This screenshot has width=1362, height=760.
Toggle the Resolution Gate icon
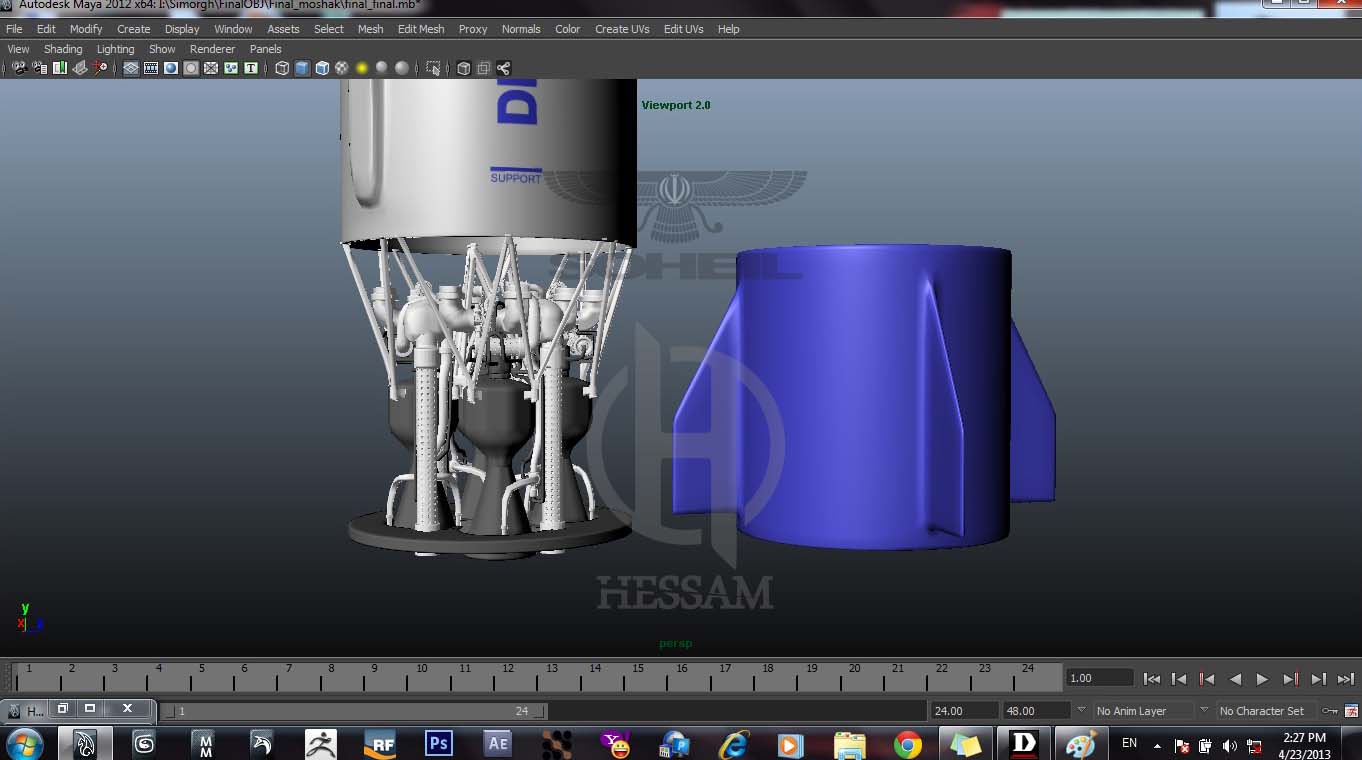(171, 68)
